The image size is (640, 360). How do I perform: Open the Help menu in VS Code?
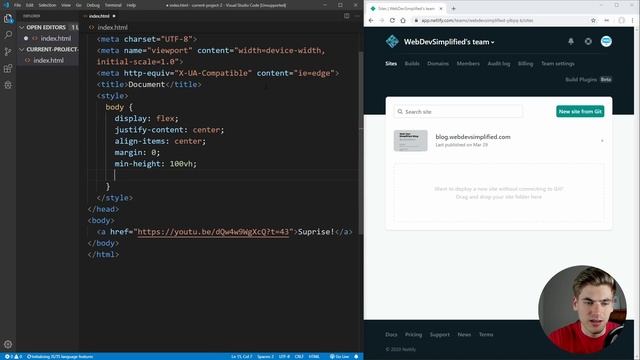click(131, 5)
